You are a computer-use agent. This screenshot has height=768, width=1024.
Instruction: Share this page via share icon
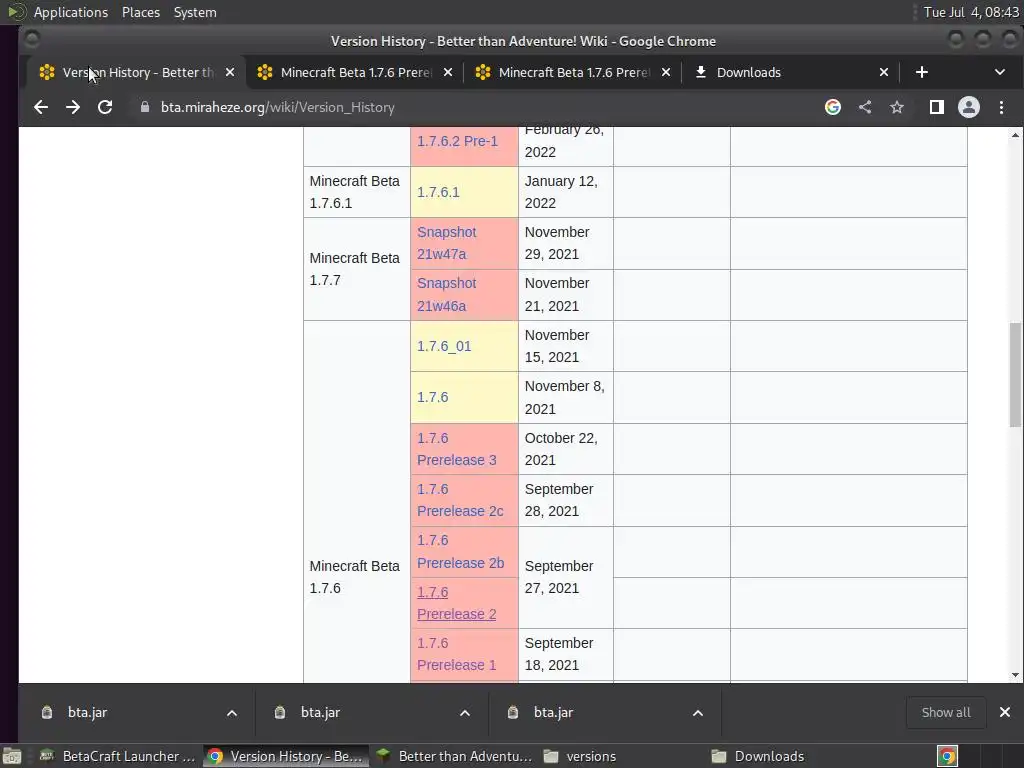point(865,107)
